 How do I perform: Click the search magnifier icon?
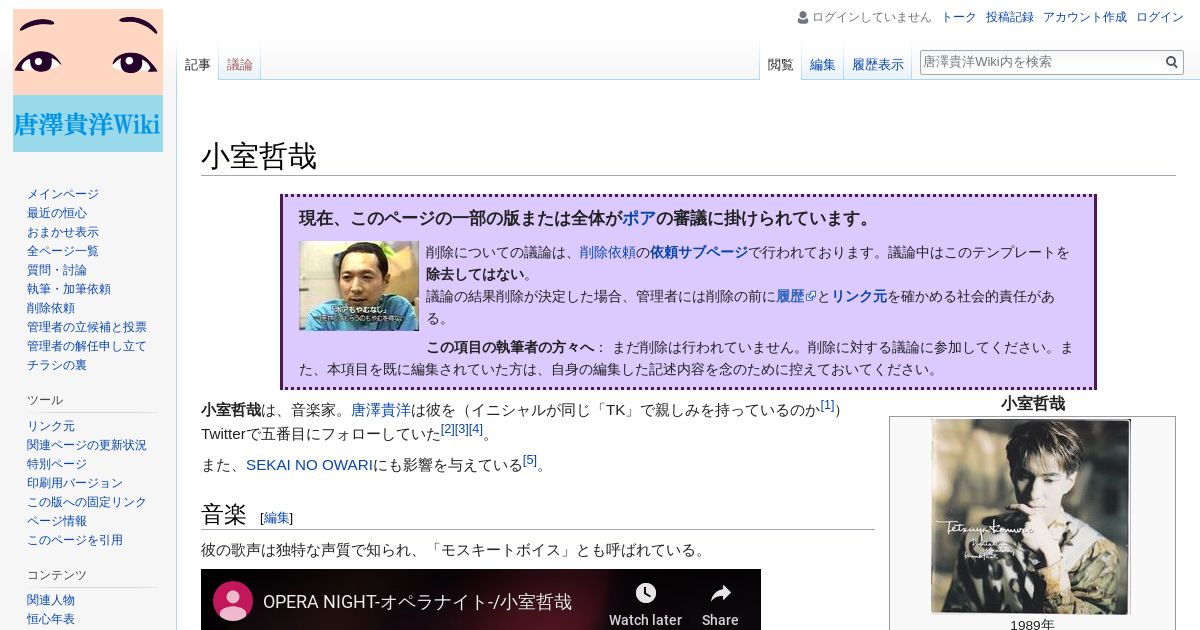(x=1172, y=62)
